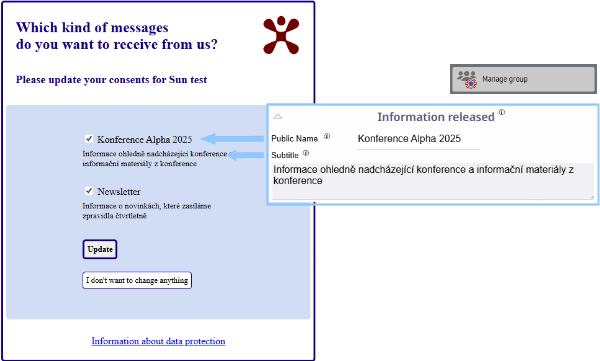
Task: Click the Manage group people icon
Action: coord(467,79)
